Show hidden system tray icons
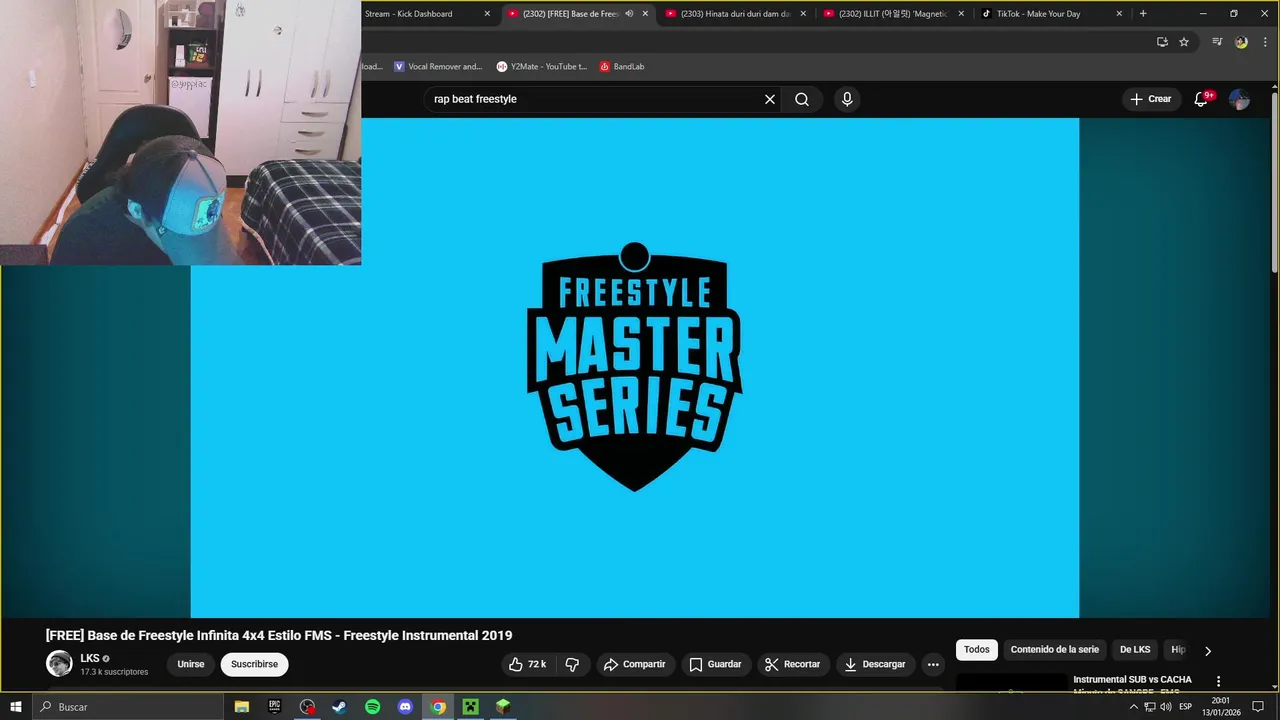 (1133, 707)
